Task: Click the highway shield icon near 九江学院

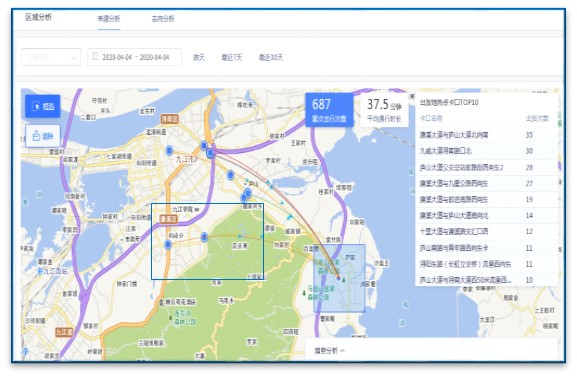Action: (x=169, y=219)
